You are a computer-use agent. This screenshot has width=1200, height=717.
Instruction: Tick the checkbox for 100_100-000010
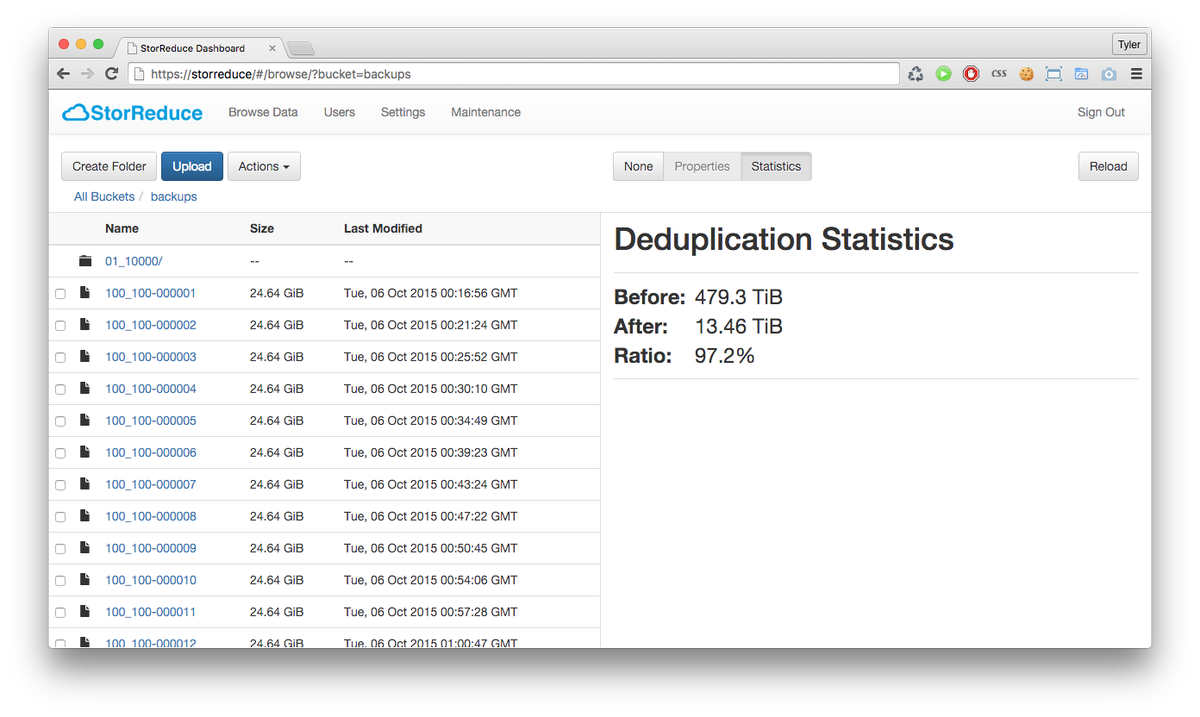coord(60,580)
